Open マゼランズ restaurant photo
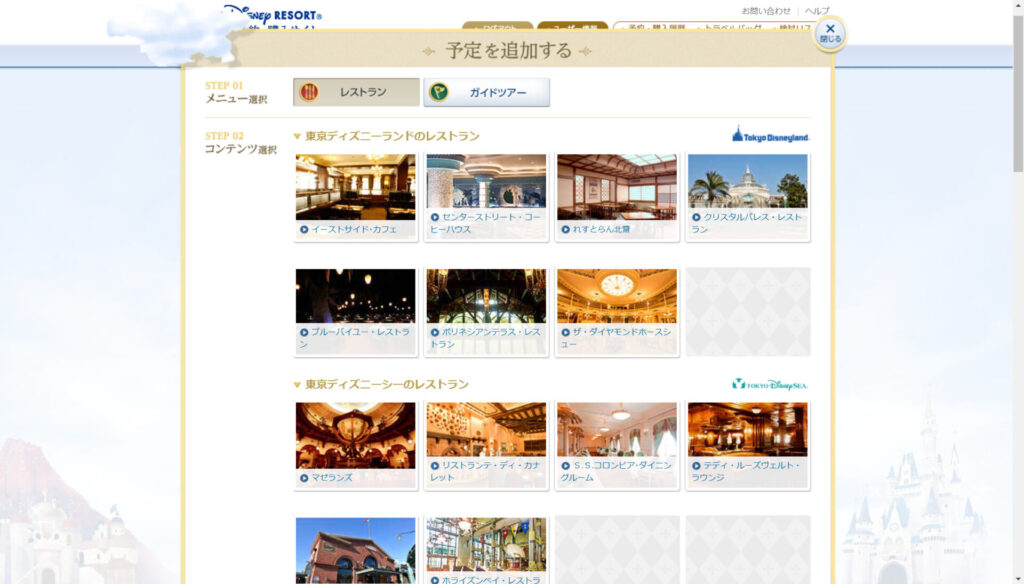Screen dimensions: 1024x584 pos(355,435)
